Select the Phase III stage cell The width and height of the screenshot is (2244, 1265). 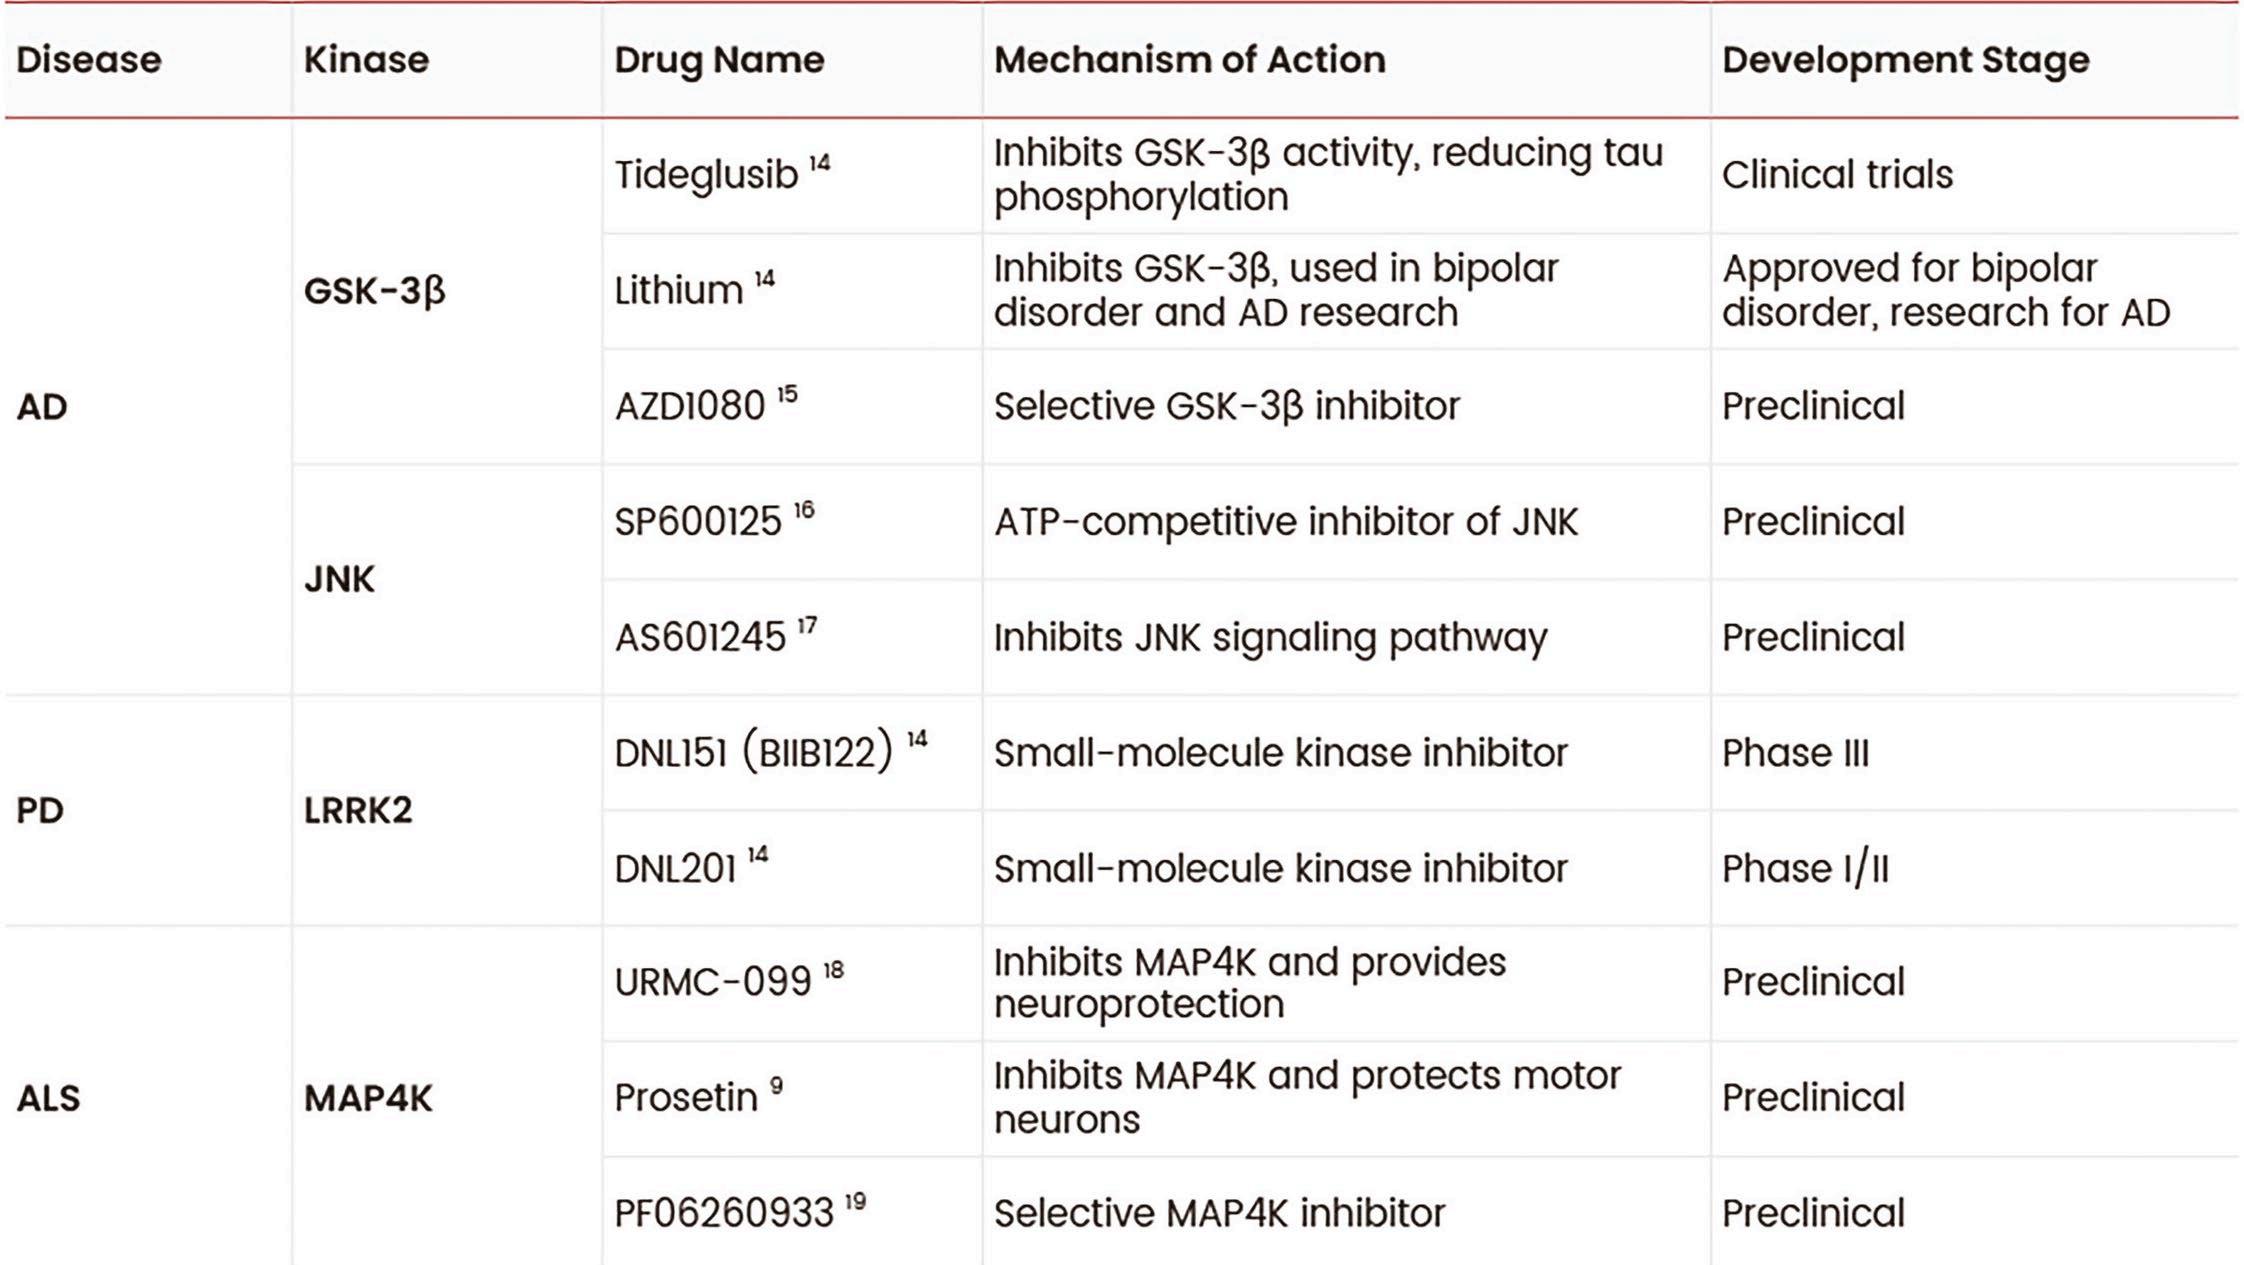[x=1795, y=753]
